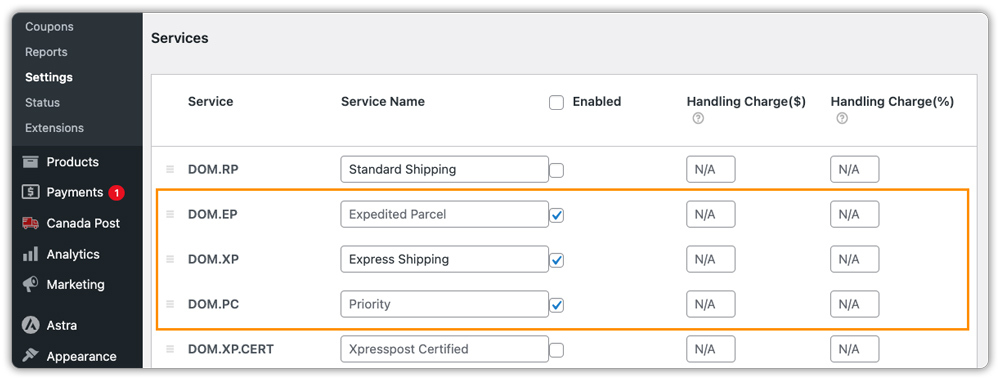Click DOM.PC Handling Charge(%) field
The height and width of the screenshot is (380, 1000).
tap(855, 304)
